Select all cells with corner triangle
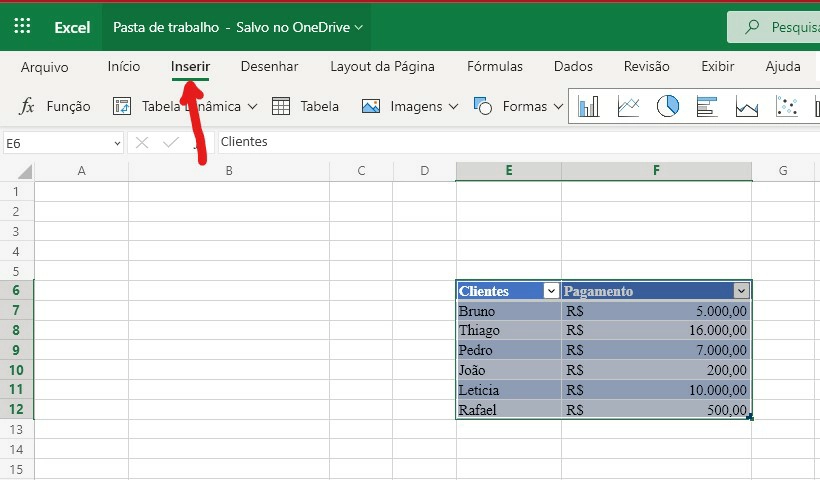 25,172
